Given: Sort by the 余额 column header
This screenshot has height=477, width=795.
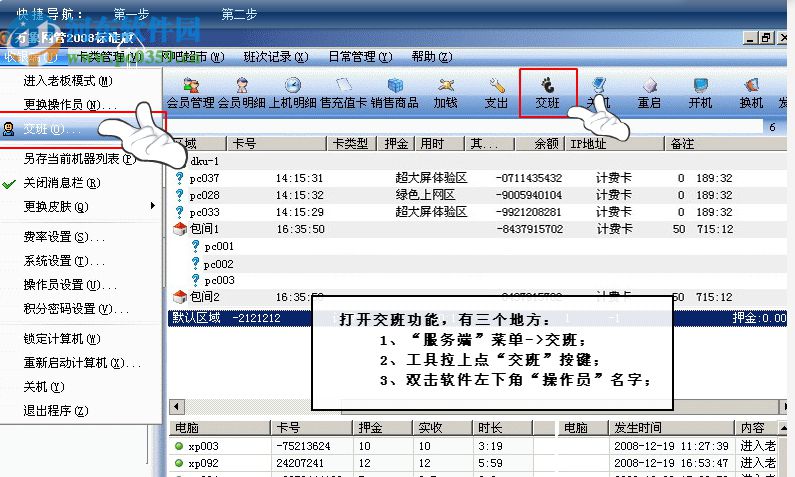Looking at the screenshot, I should [x=540, y=144].
